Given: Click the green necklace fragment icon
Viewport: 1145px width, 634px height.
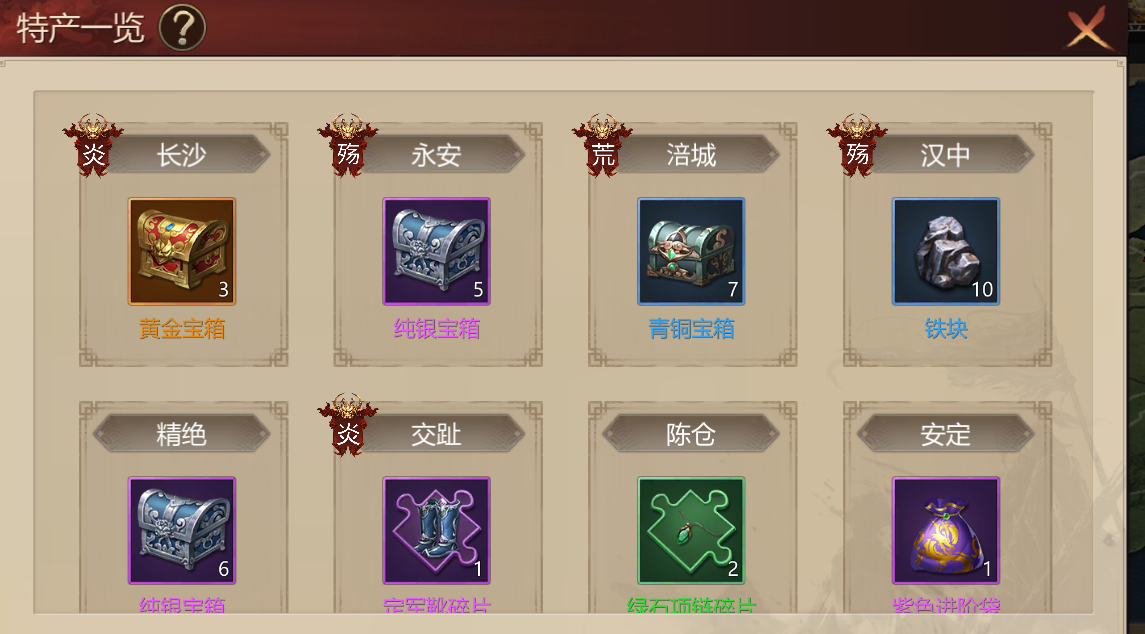Looking at the screenshot, I should (692, 530).
